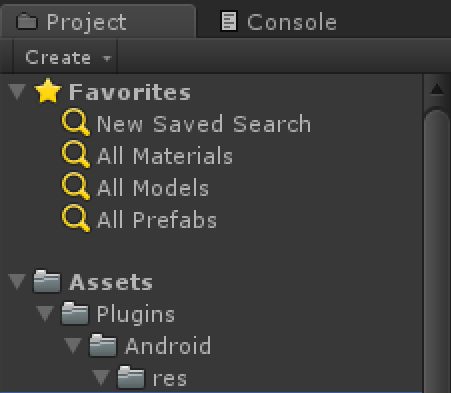Click the yellow Favorites star icon

[x=48, y=91]
